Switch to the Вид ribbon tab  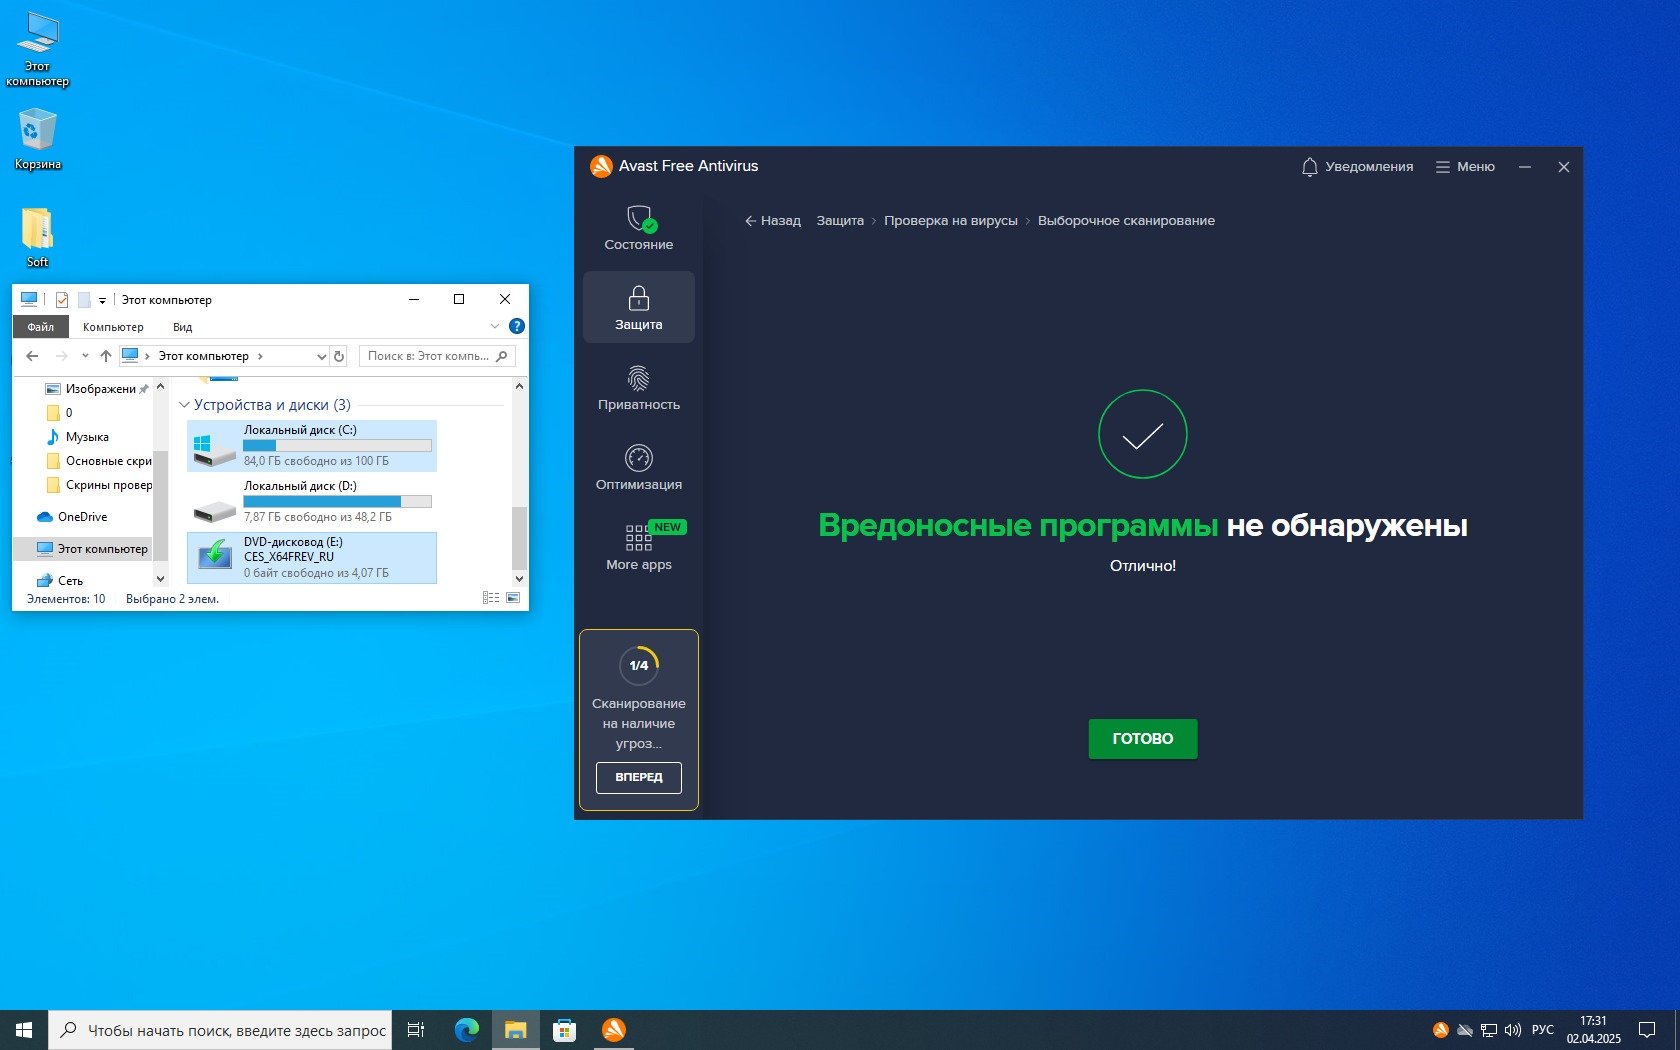coord(182,327)
